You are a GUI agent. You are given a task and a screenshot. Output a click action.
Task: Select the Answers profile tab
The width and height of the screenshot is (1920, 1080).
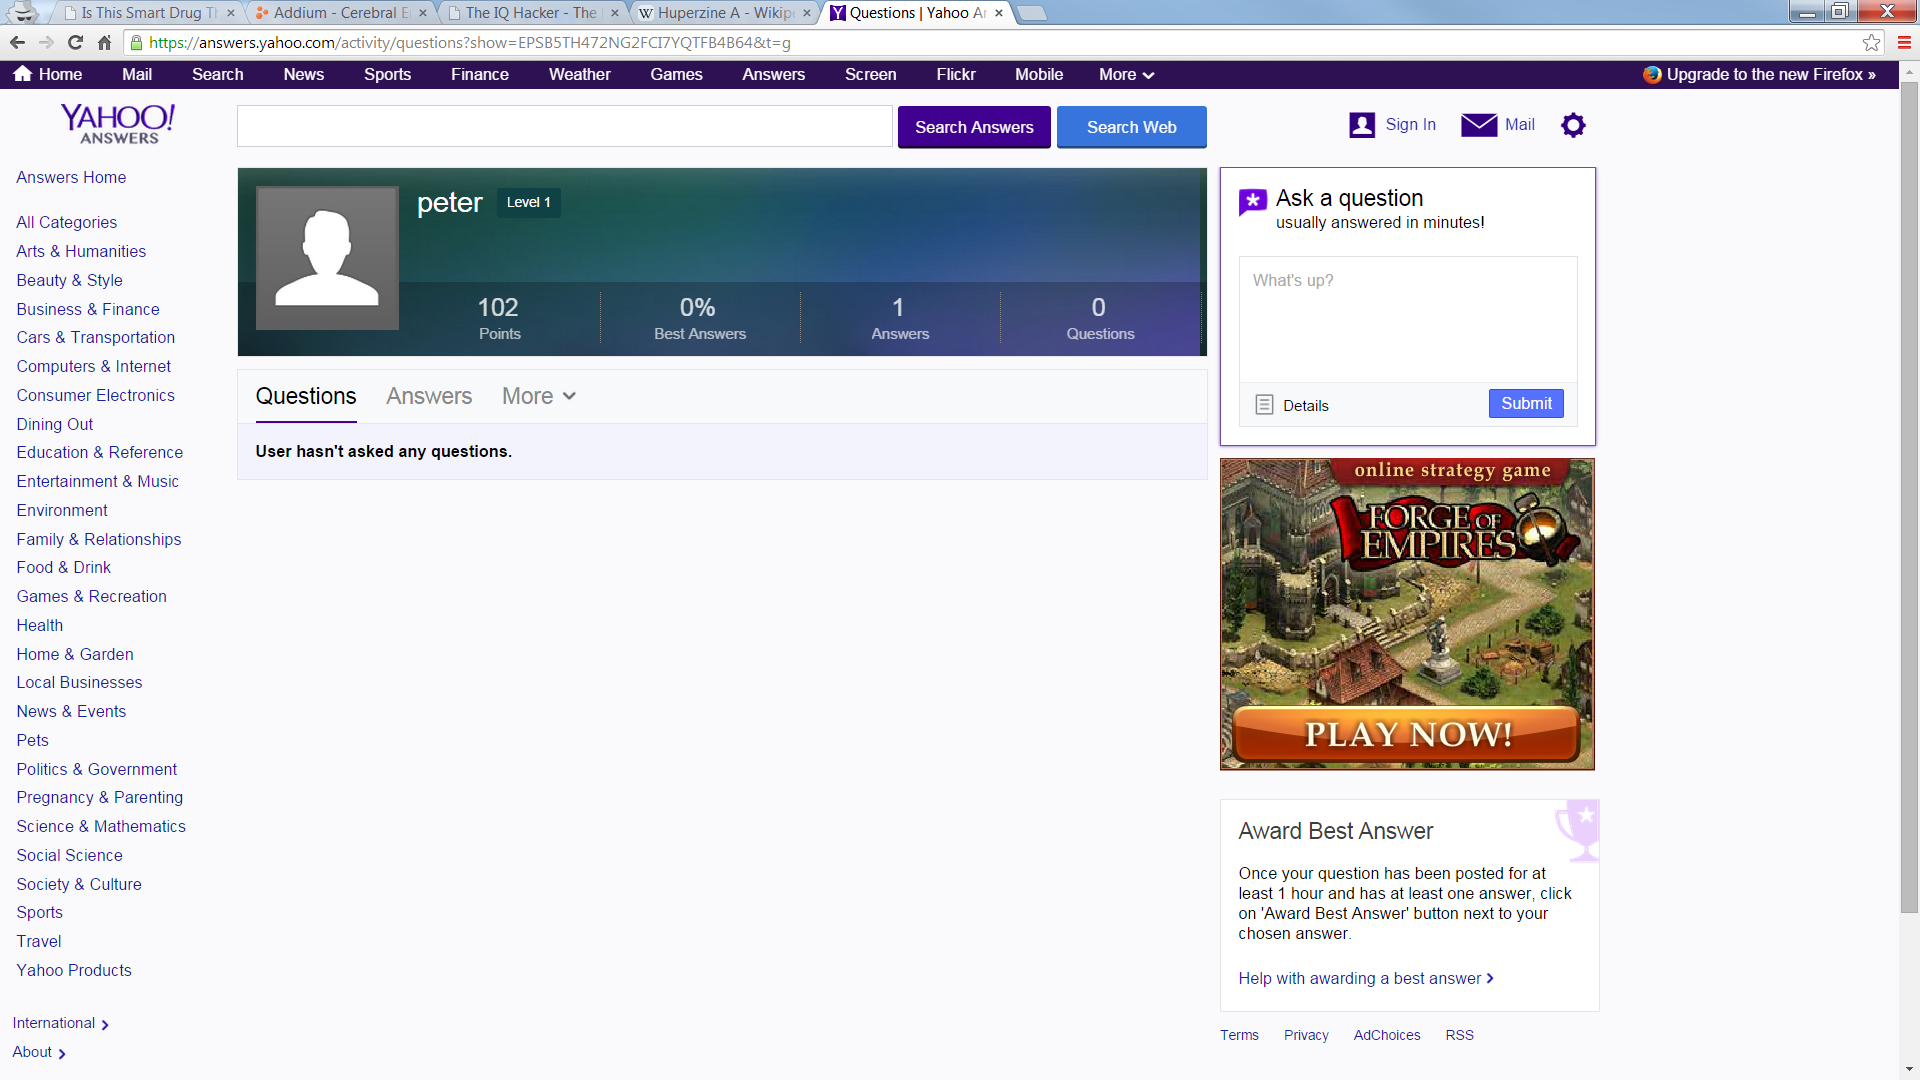click(429, 396)
